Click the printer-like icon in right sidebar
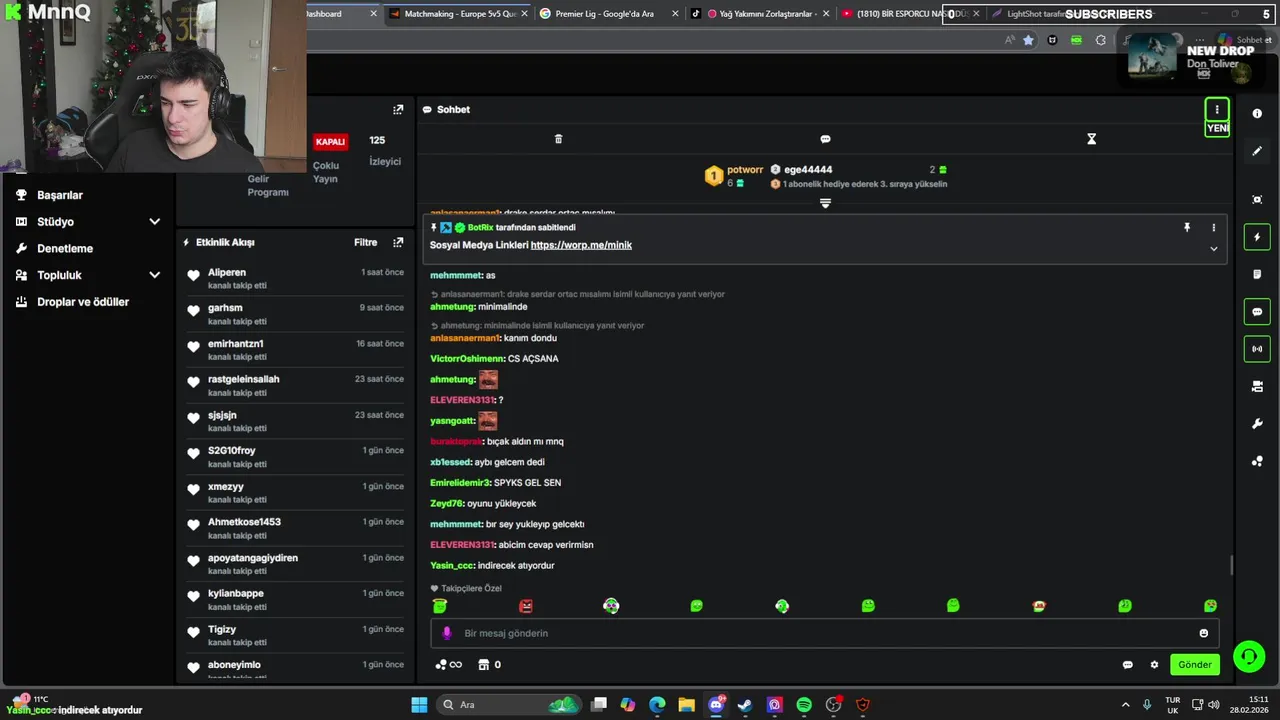 [x=1257, y=386]
